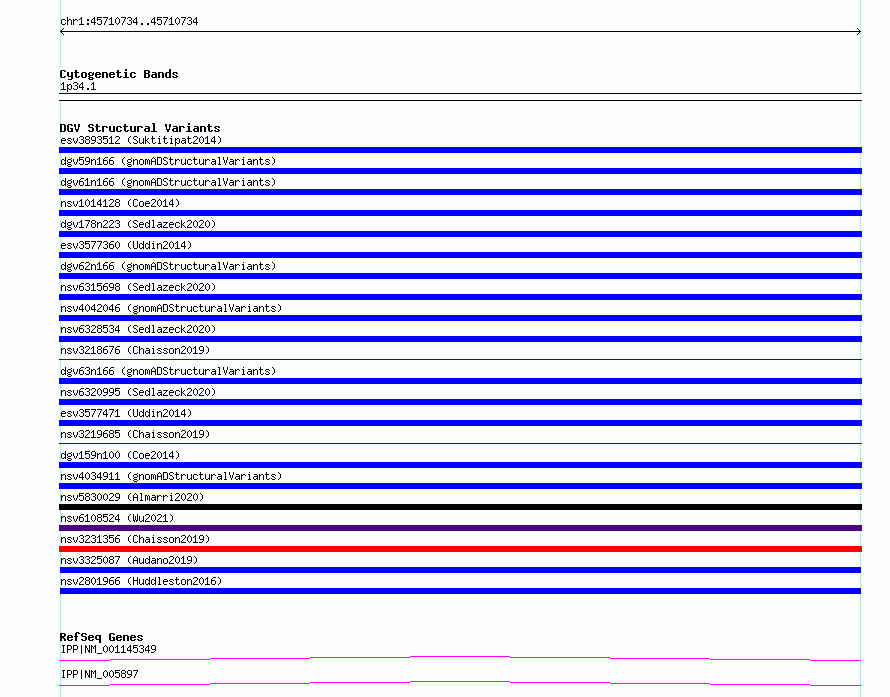
Task: Select the nsv5830029 (Almarri2020) label
Action: coord(132,497)
